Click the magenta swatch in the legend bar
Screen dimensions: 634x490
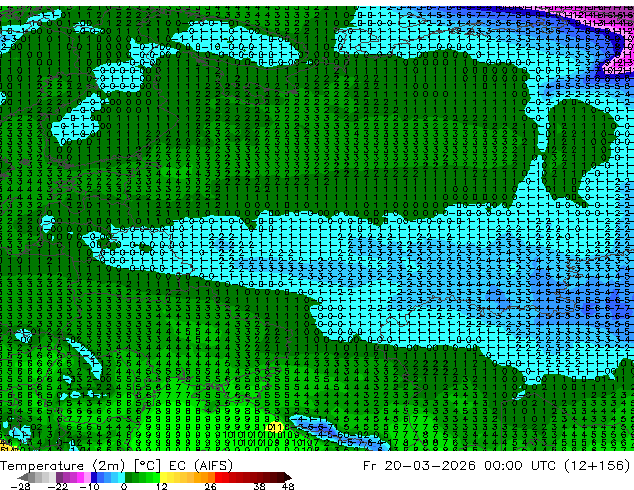(80, 477)
